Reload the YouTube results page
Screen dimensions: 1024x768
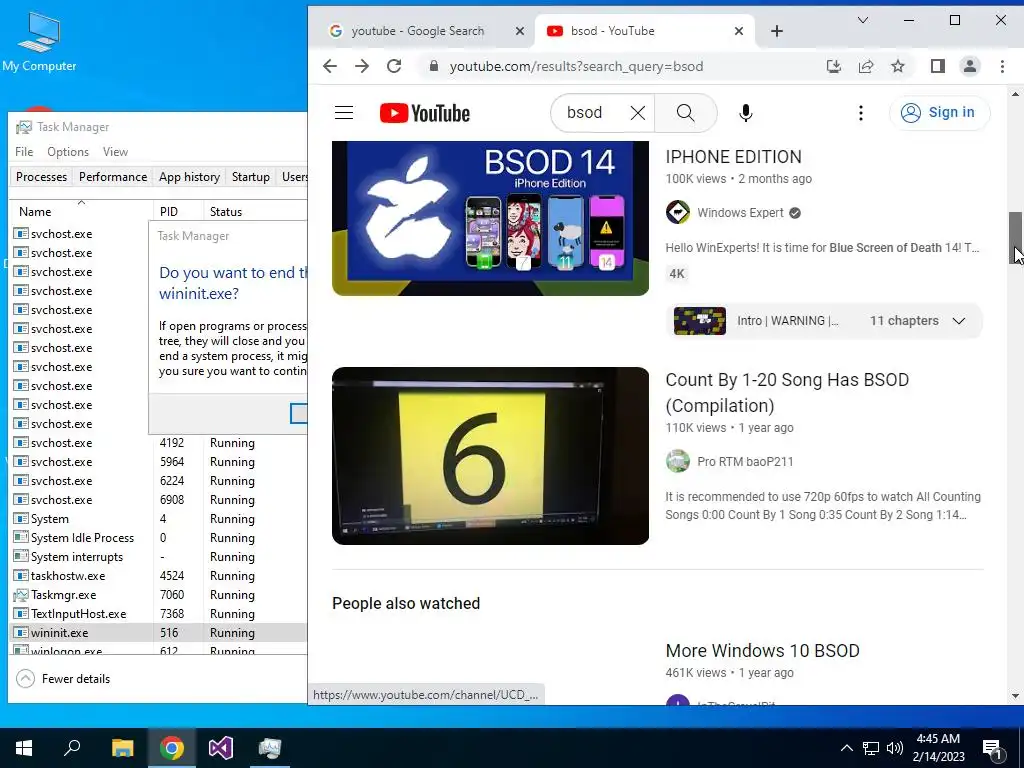point(394,66)
